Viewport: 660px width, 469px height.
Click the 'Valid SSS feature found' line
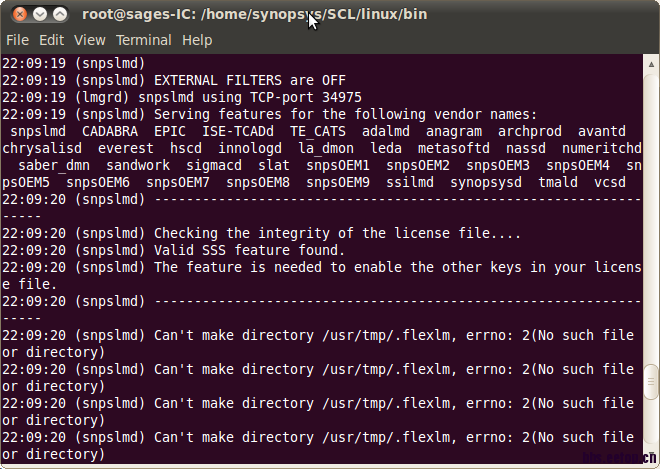248,250
